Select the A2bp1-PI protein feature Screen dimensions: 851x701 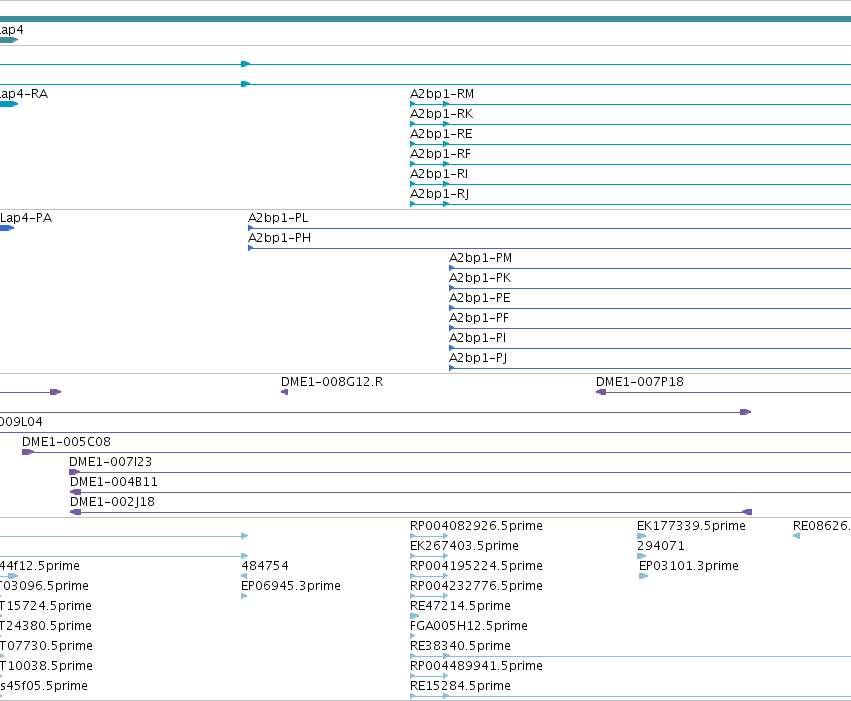478,339
